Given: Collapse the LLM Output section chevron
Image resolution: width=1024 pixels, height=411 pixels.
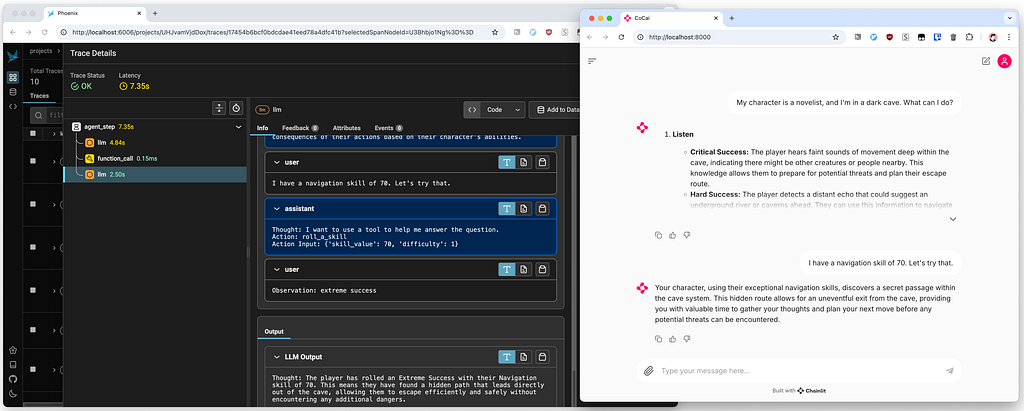Looking at the screenshot, I should point(276,357).
